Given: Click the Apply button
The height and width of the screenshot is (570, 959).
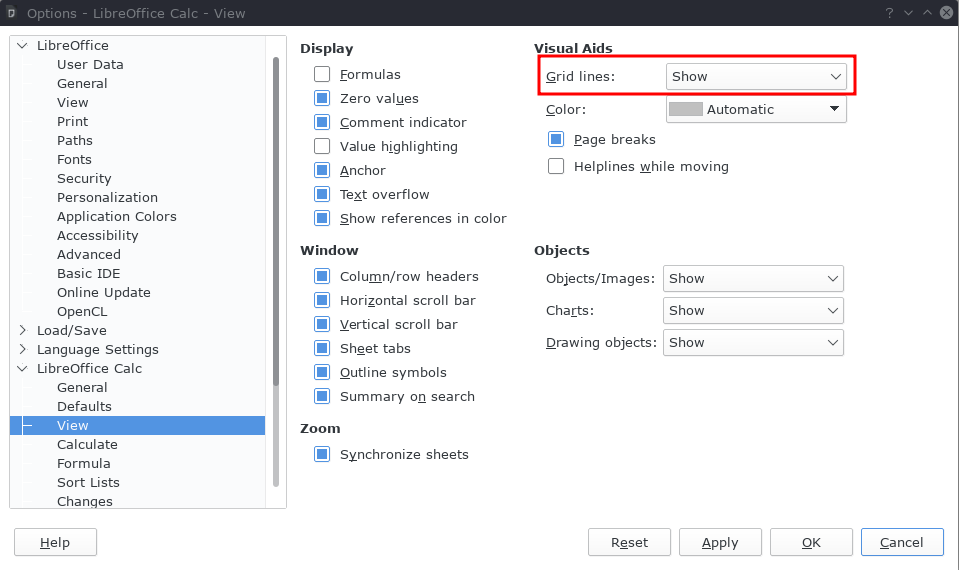Looking at the screenshot, I should point(720,542).
